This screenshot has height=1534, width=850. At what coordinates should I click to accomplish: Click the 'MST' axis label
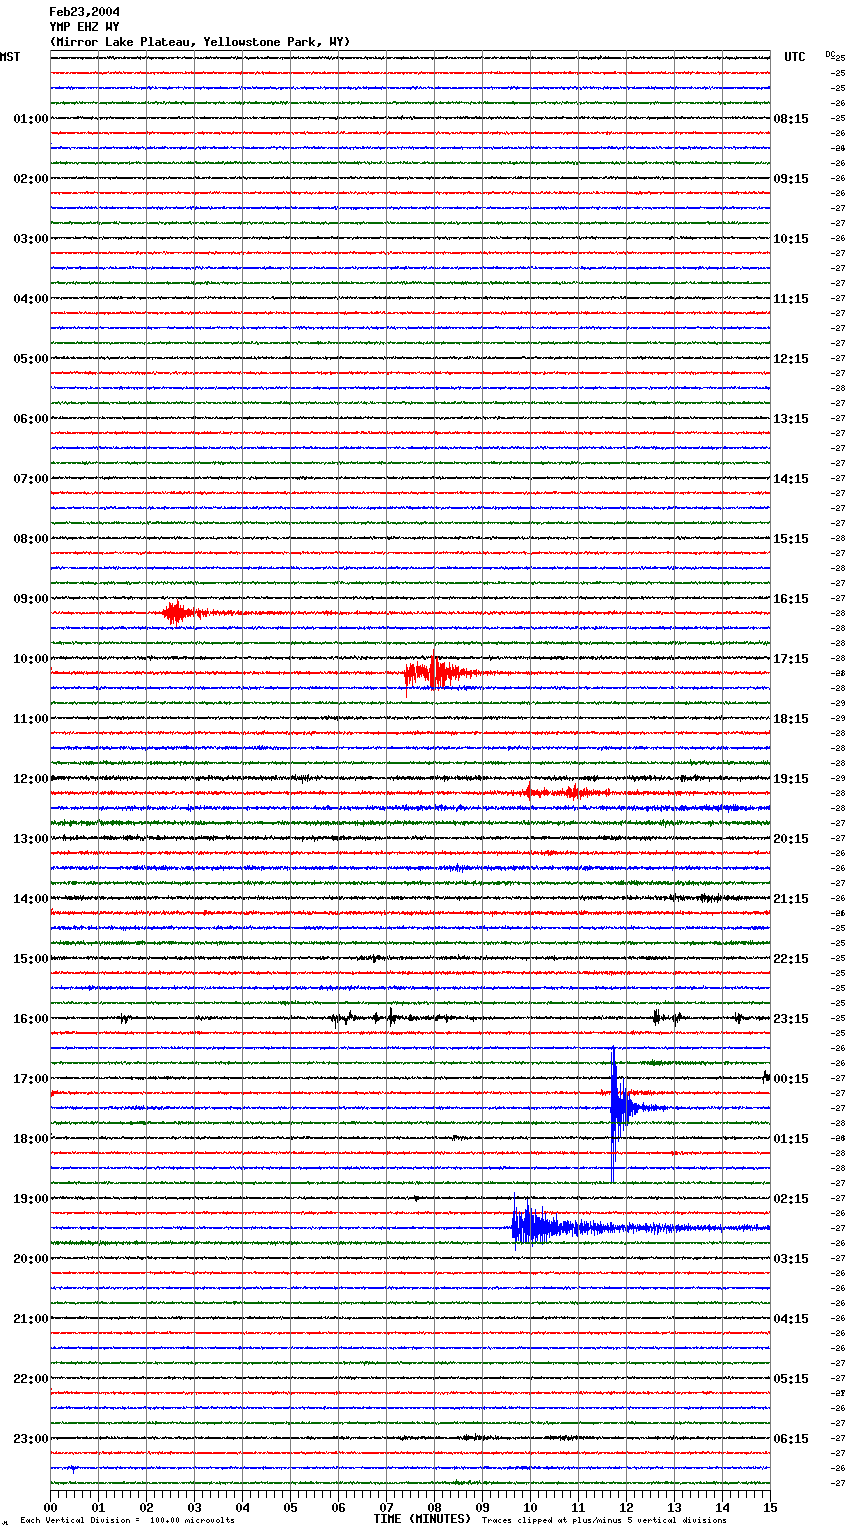click(x=10, y=57)
